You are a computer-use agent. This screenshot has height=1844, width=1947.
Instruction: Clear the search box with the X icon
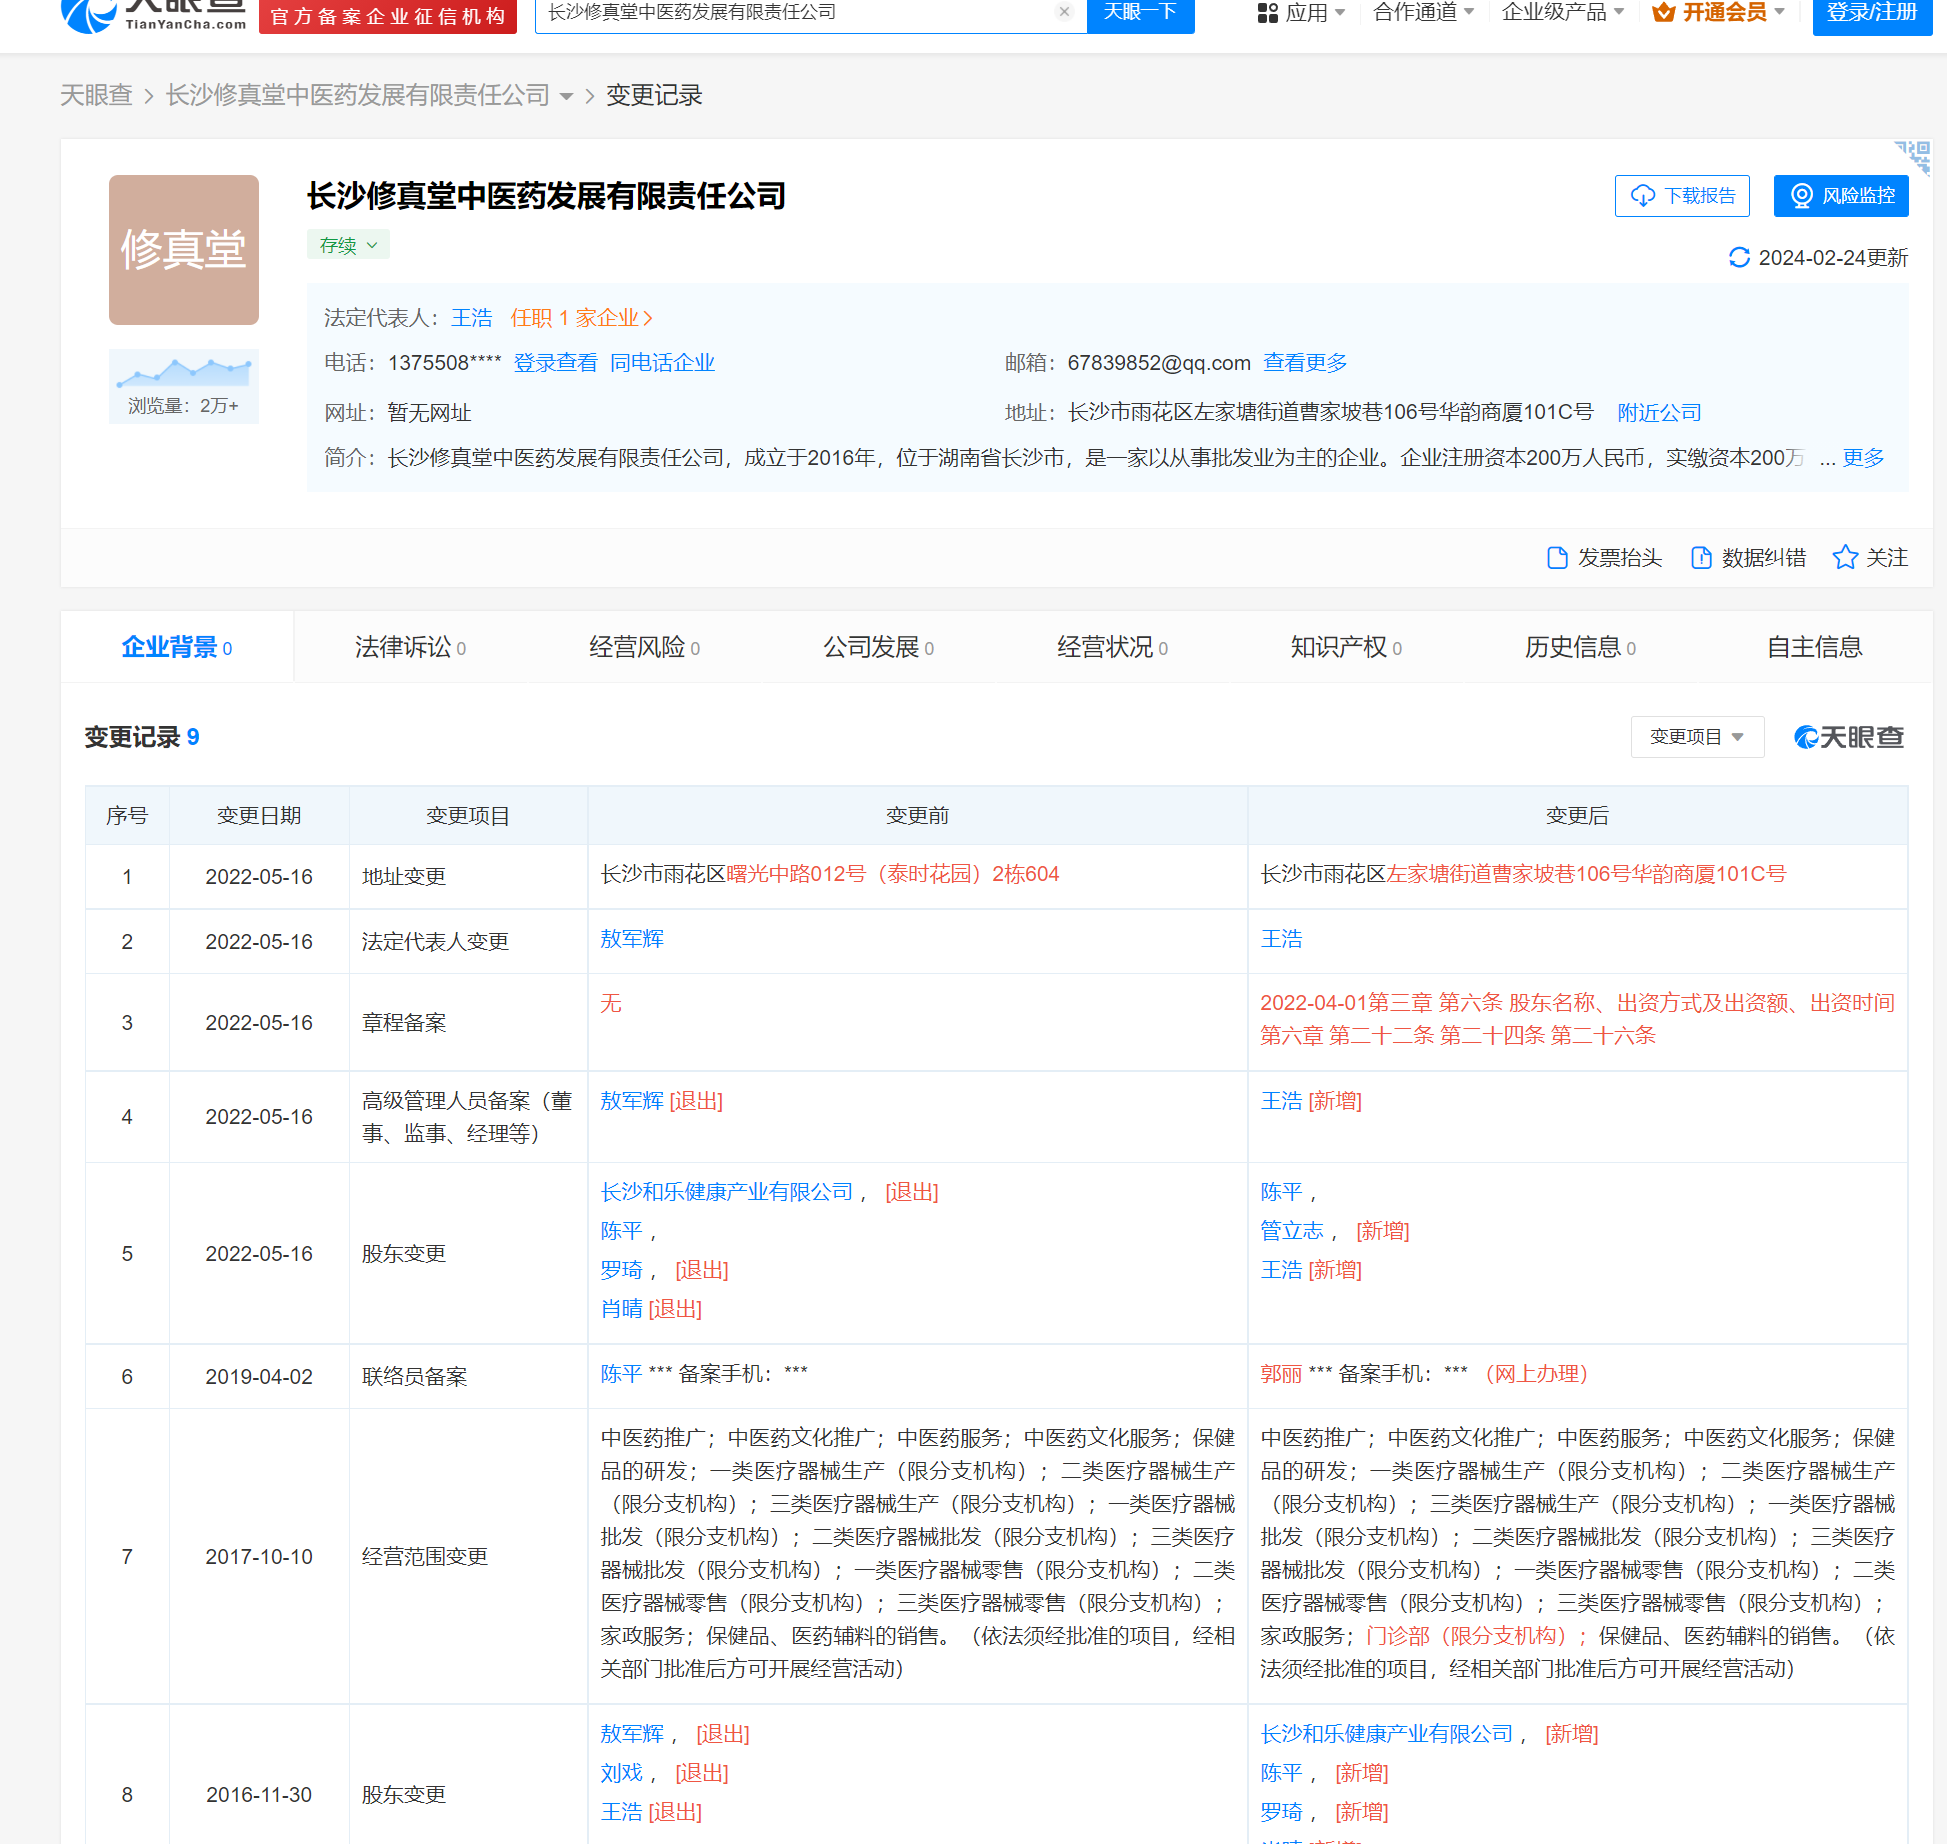click(1063, 12)
